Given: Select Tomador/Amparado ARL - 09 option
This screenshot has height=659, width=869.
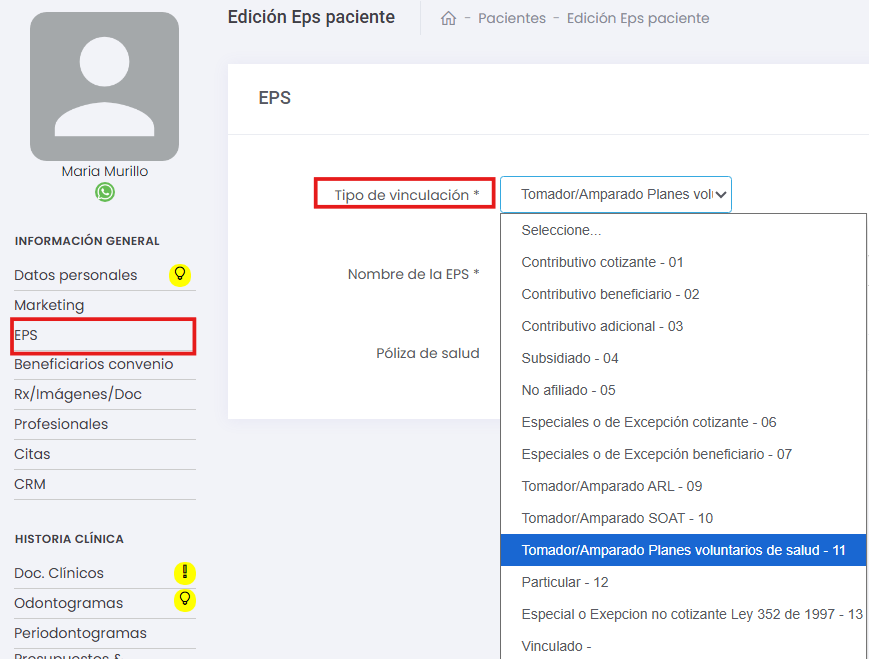Looking at the screenshot, I should pos(611,486).
